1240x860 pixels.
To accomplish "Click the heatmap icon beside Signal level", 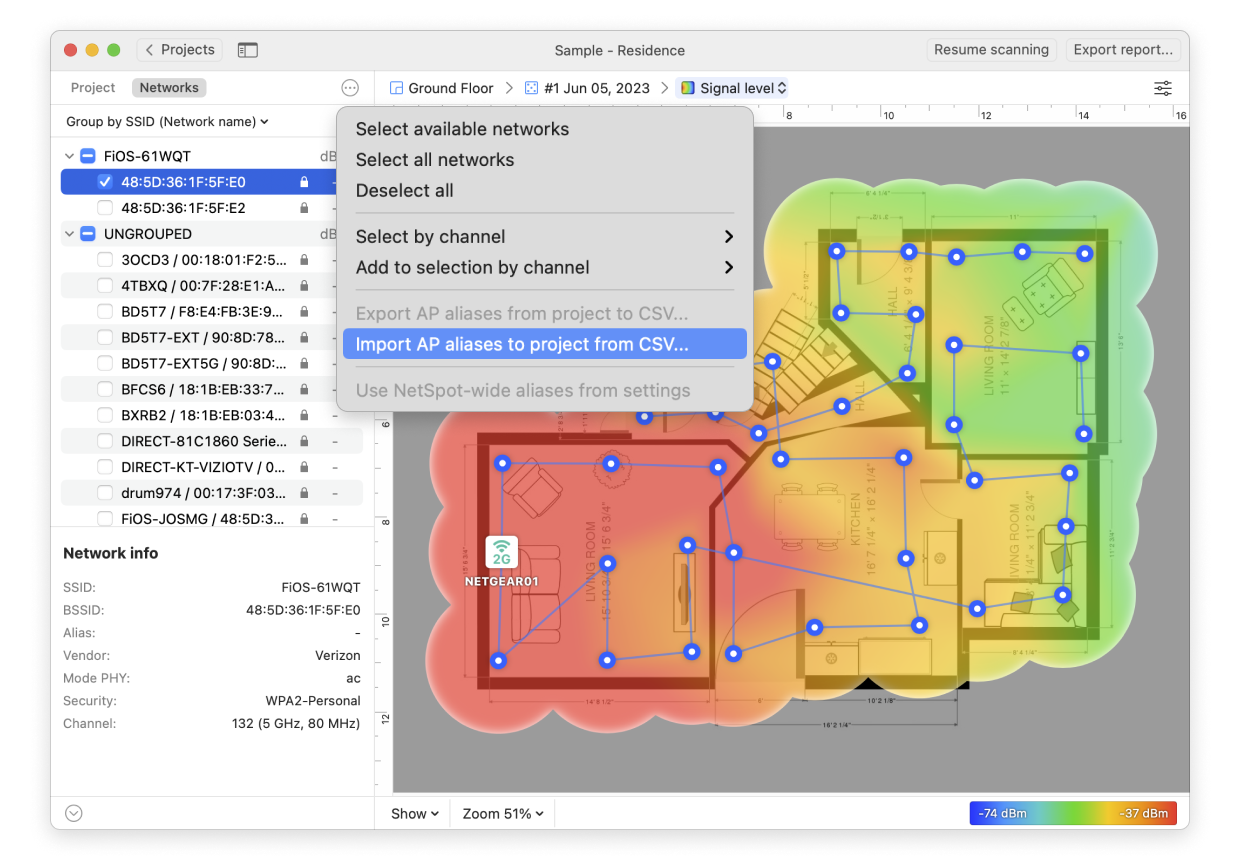I will (688, 88).
